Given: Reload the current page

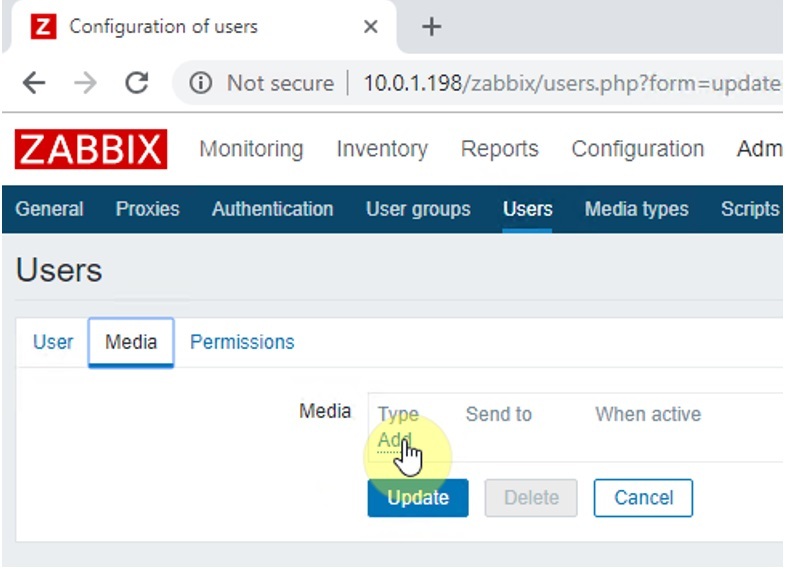Looking at the screenshot, I should tap(136, 83).
